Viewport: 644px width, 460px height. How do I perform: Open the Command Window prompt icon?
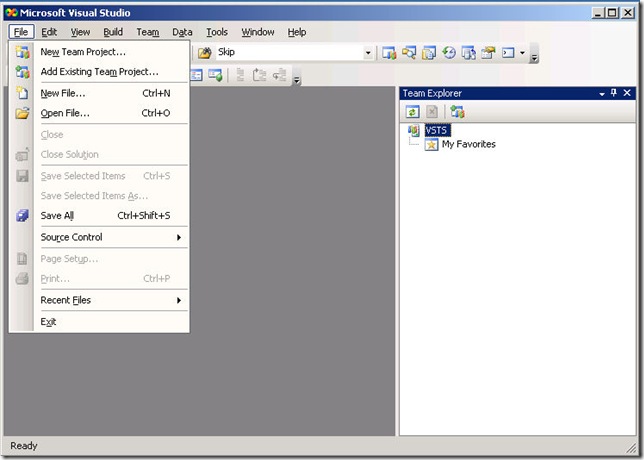508,53
